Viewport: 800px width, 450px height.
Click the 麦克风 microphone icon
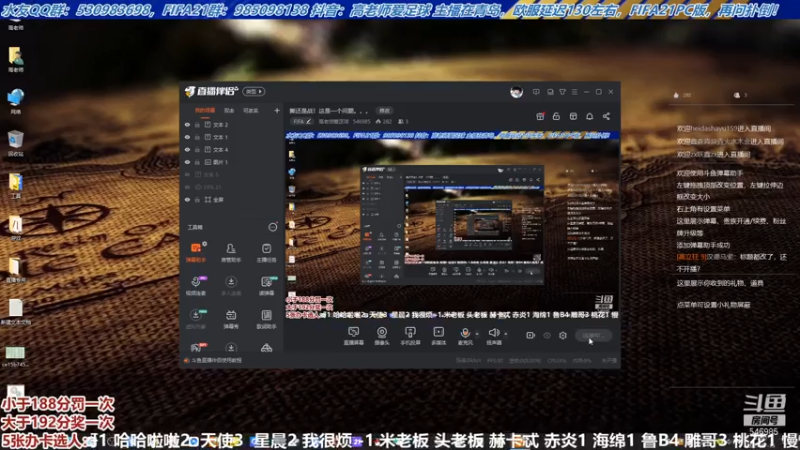tap(465, 333)
